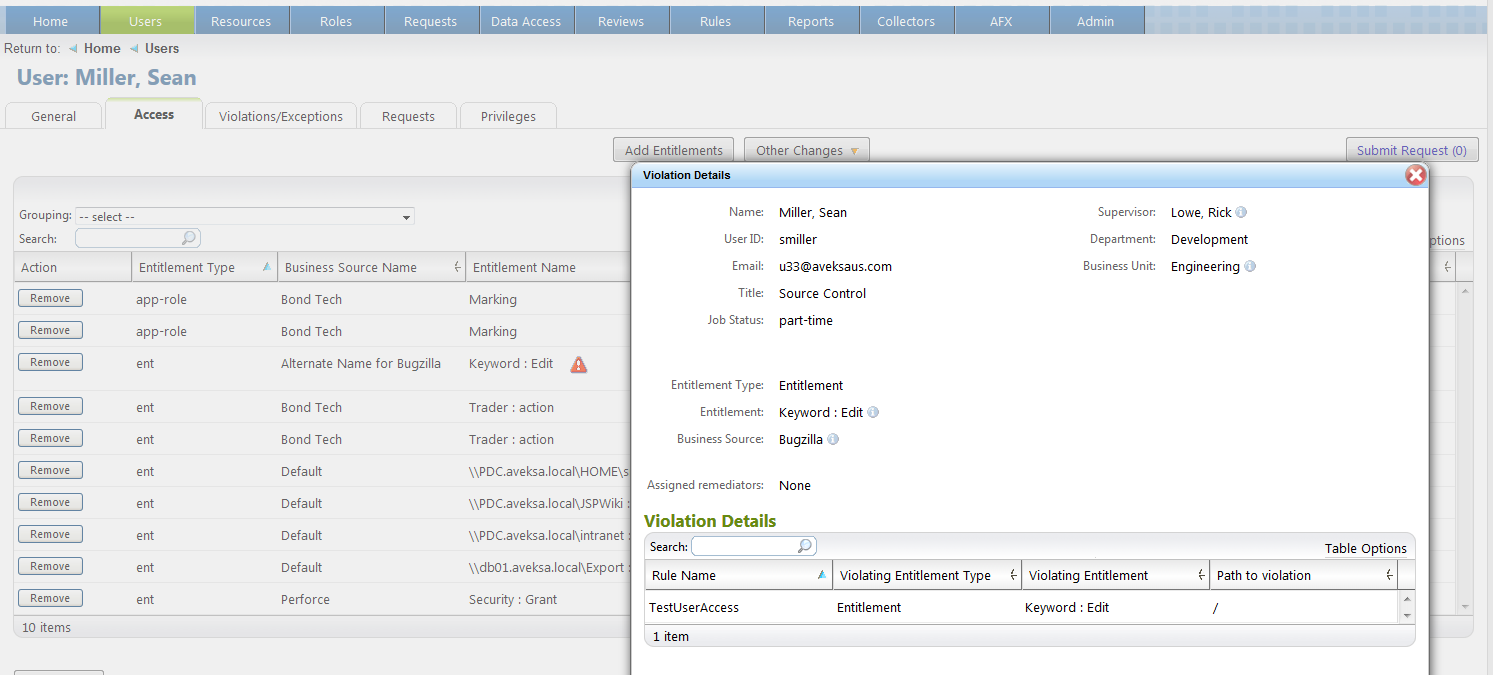Viewport: 1493px width, 675px height.
Task: Click the Add Entitlements button
Action: pyautogui.click(x=673, y=151)
